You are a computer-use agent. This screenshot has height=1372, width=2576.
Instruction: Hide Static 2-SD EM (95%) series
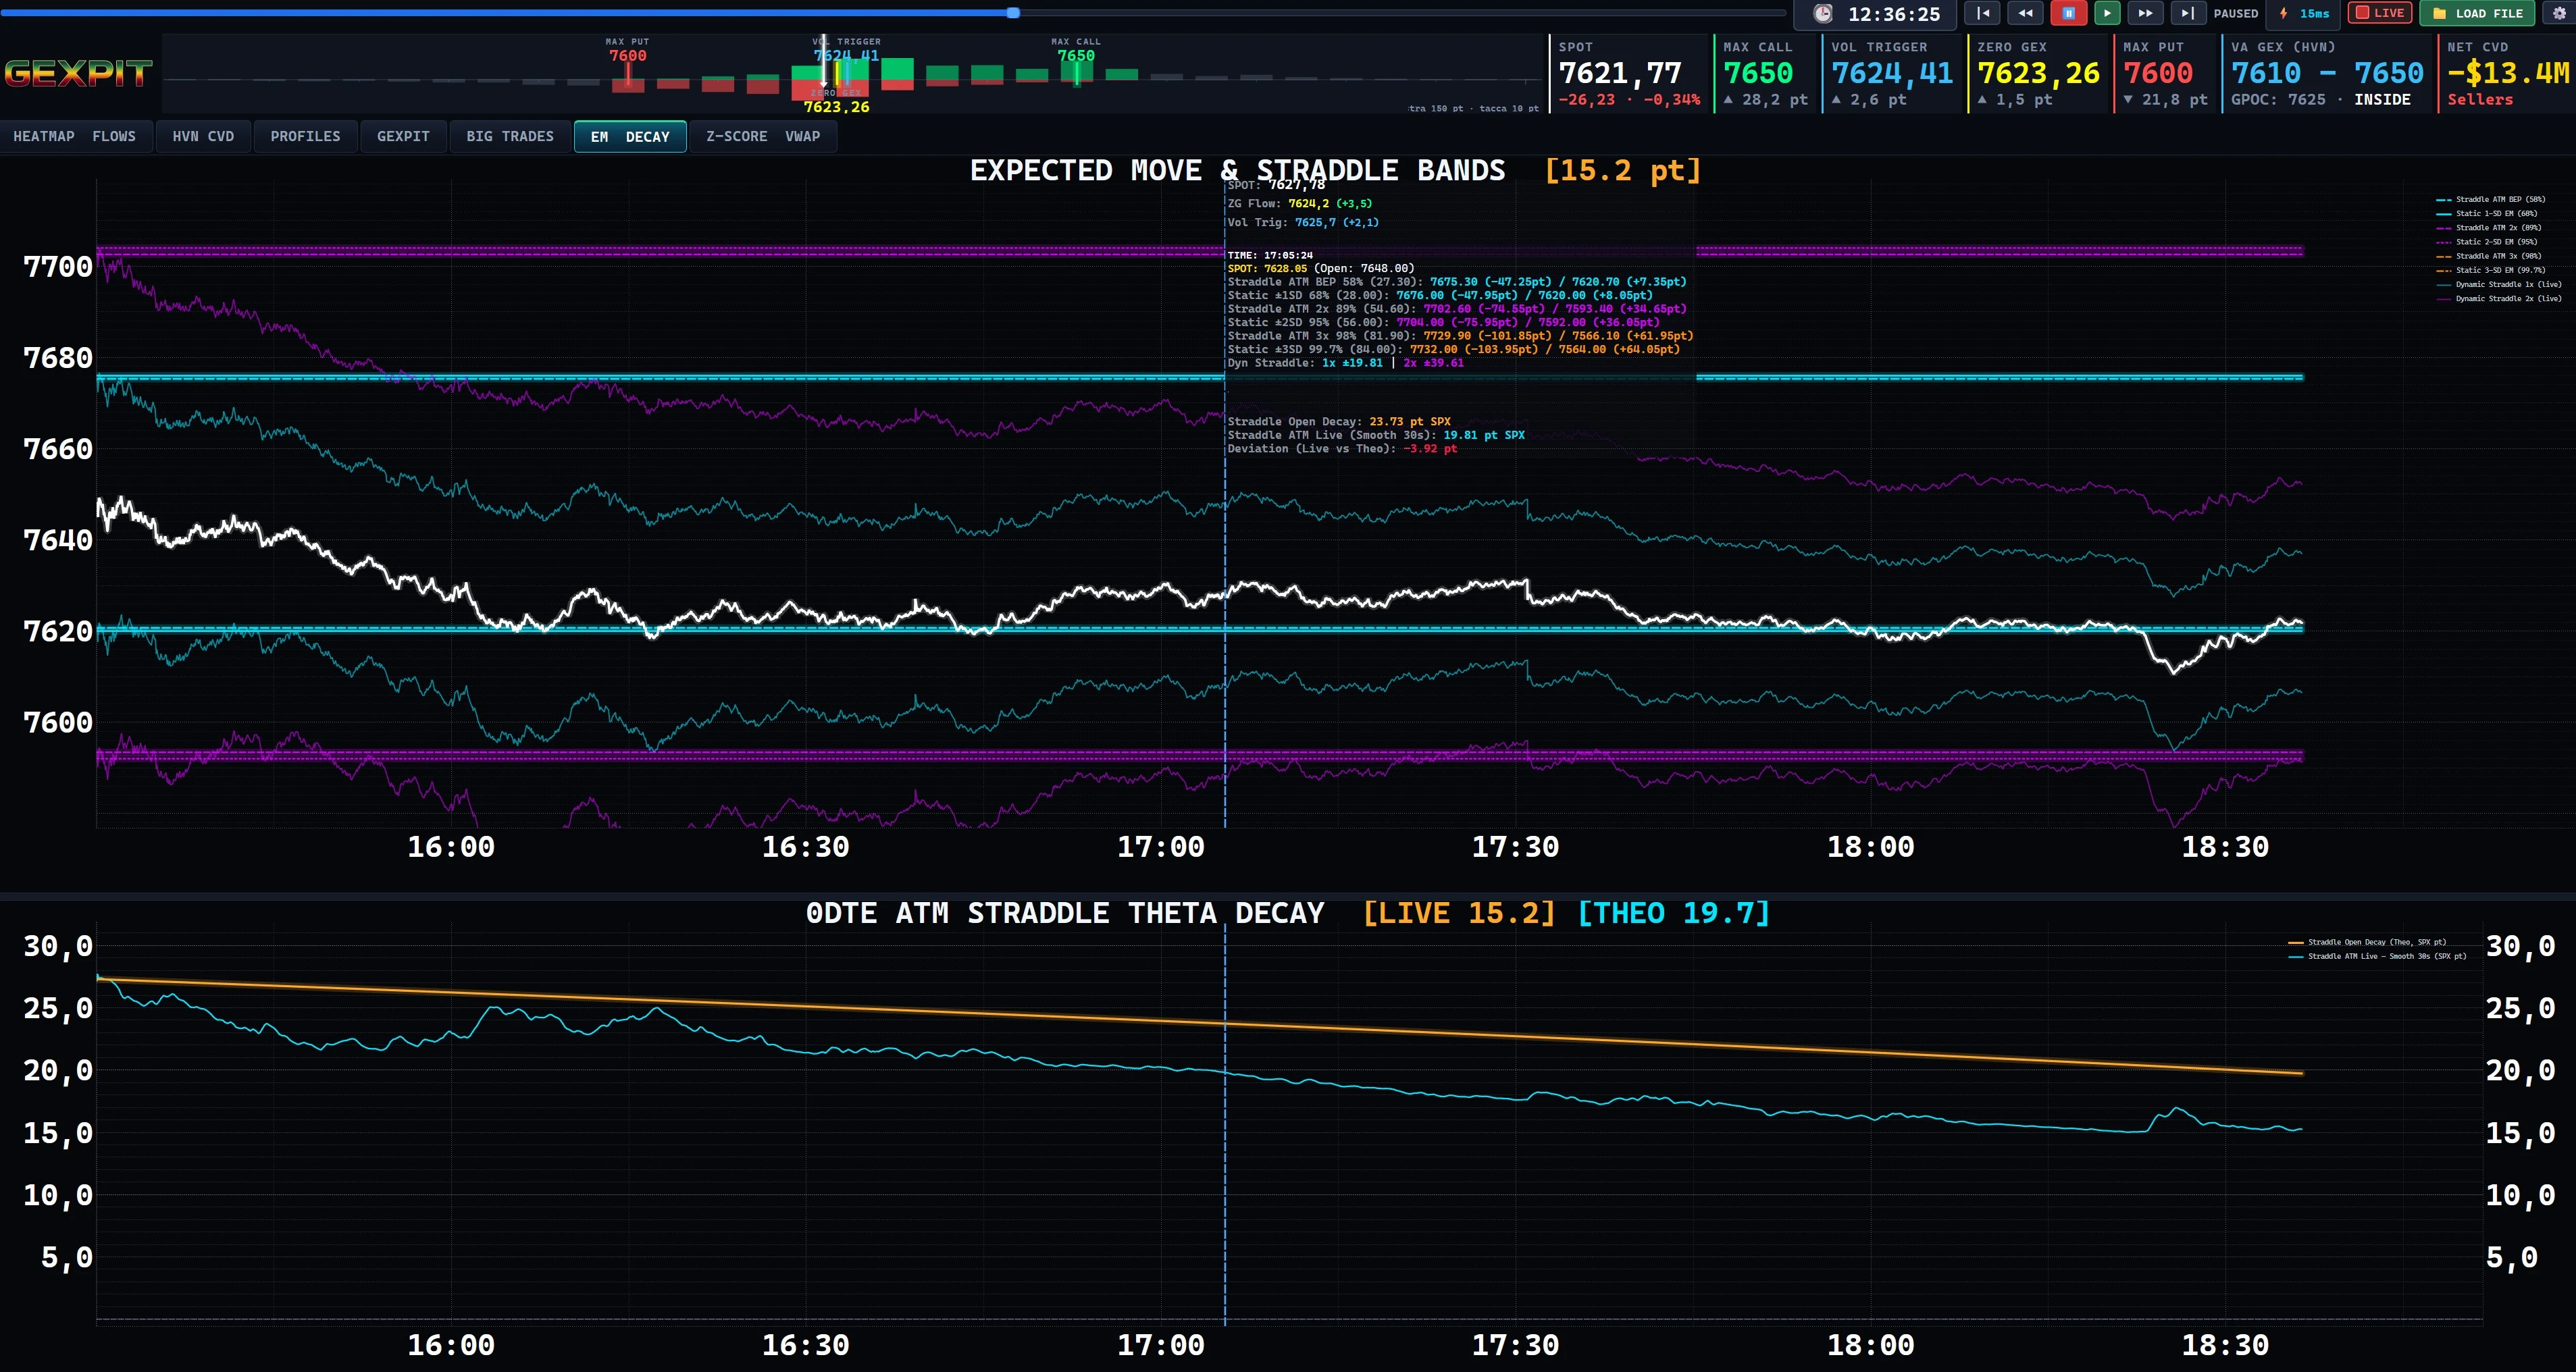click(2488, 241)
